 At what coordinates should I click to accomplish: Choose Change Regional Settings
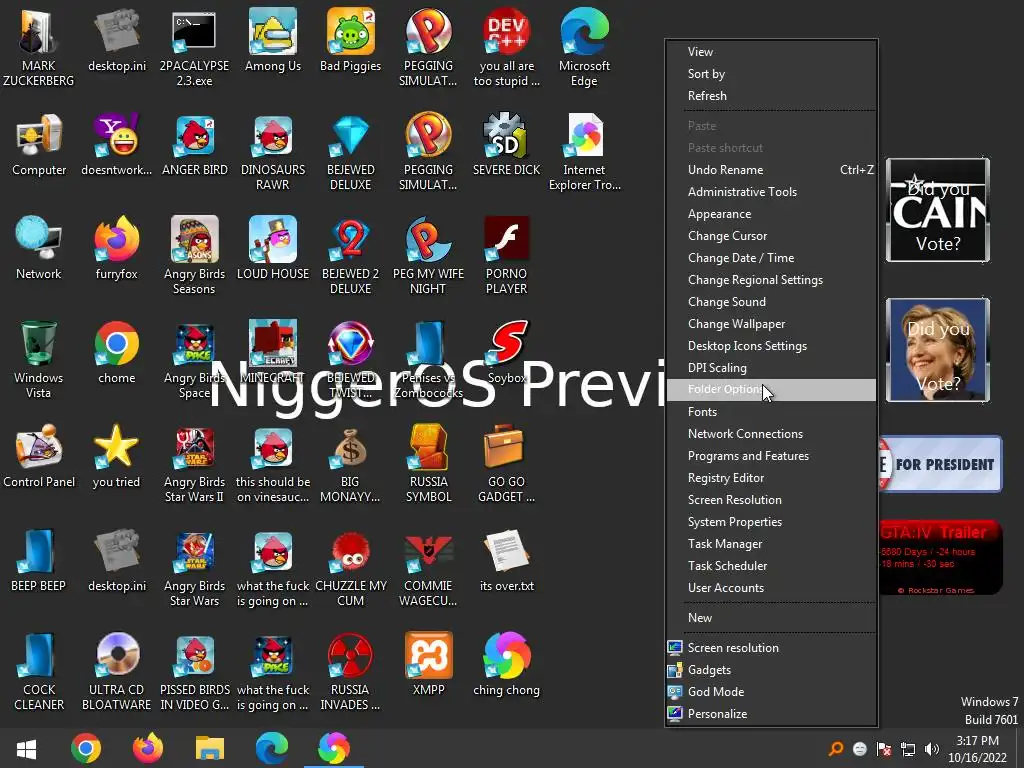(771, 280)
